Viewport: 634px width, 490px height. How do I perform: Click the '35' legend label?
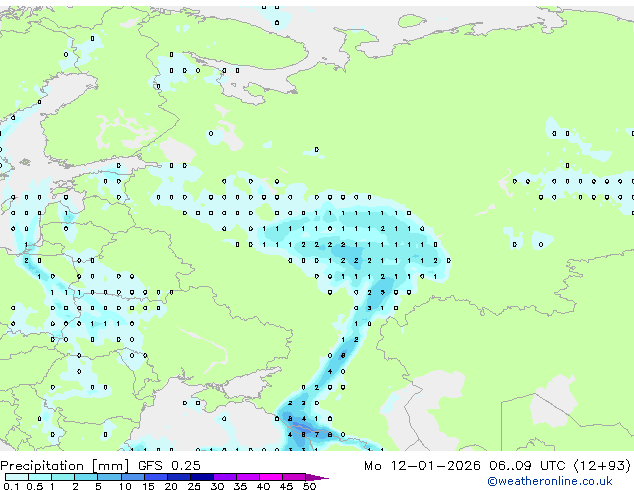tap(241, 486)
